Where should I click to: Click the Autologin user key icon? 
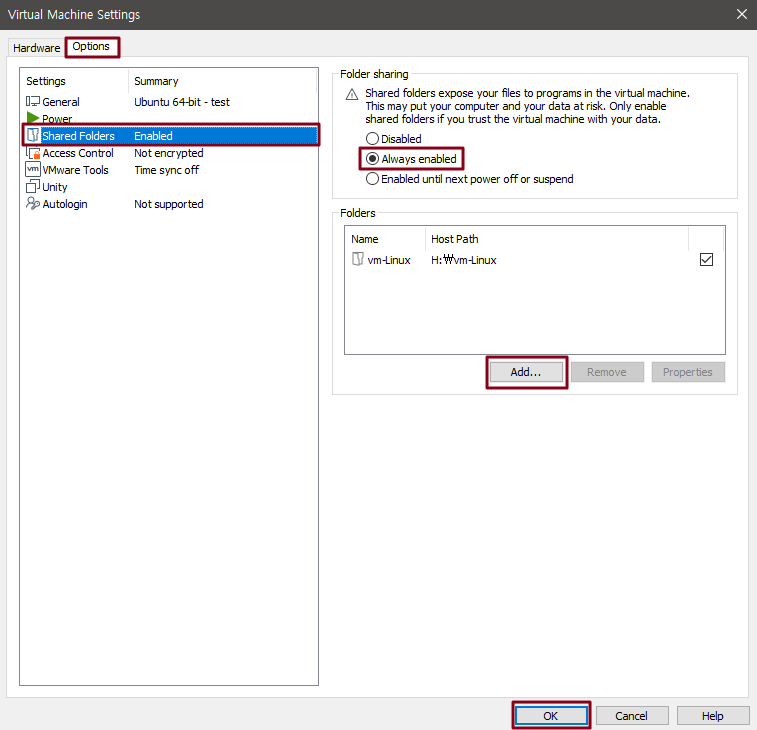tap(33, 203)
